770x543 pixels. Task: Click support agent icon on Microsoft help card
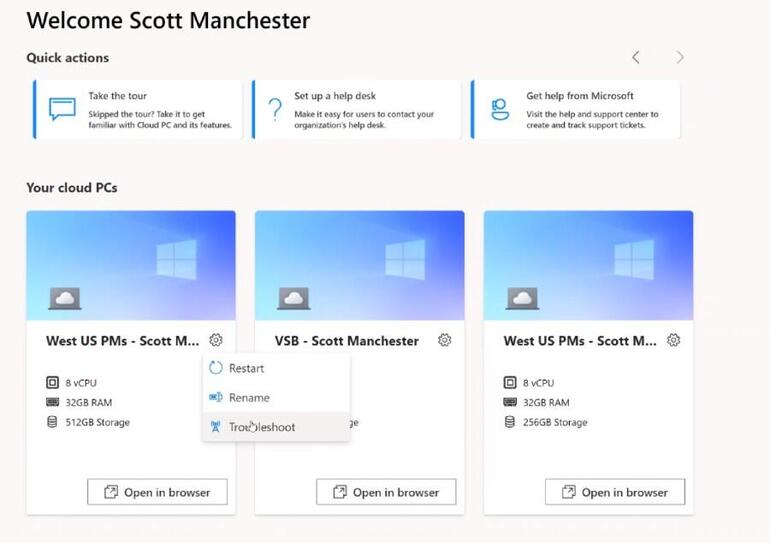click(500, 109)
